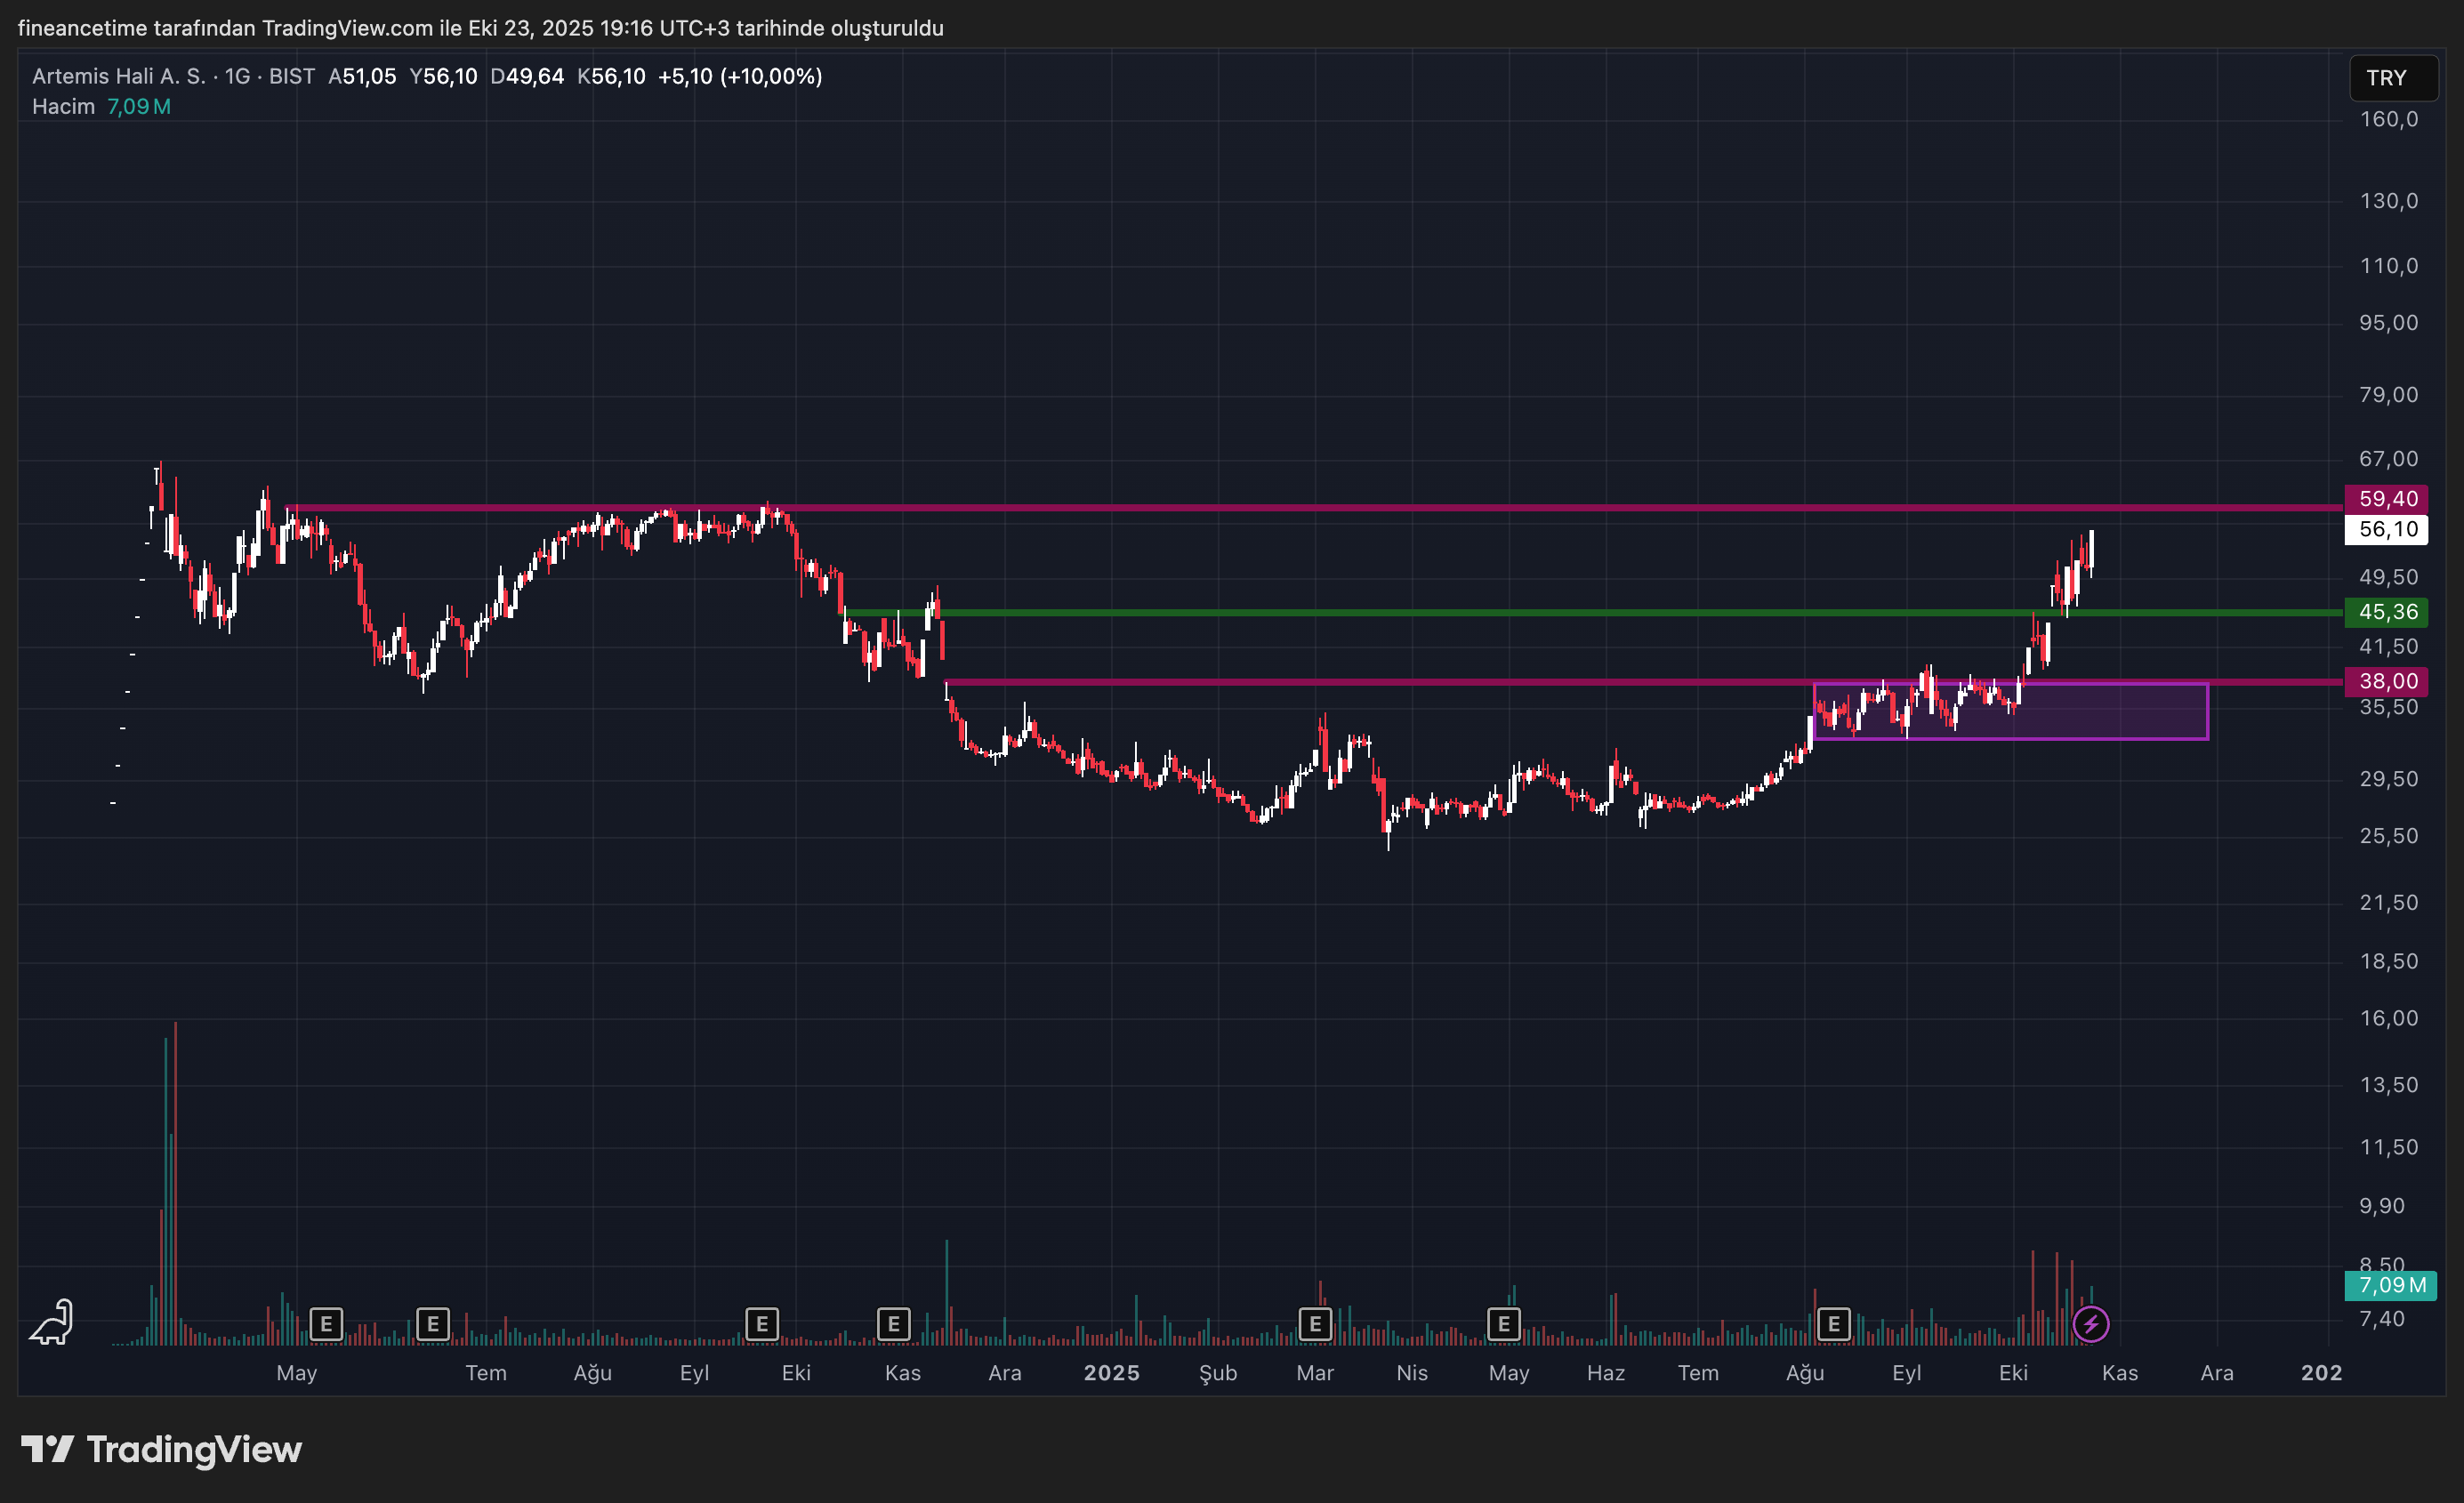Screen dimensions: 2464x1503
Task: Click the 38,00 price level label
Action: pyautogui.click(x=2386, y=681)
